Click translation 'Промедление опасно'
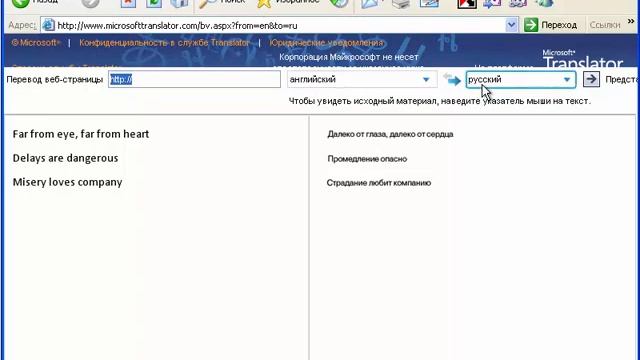Viewport: 640px width, 360px height. click(x=367, y=158)
